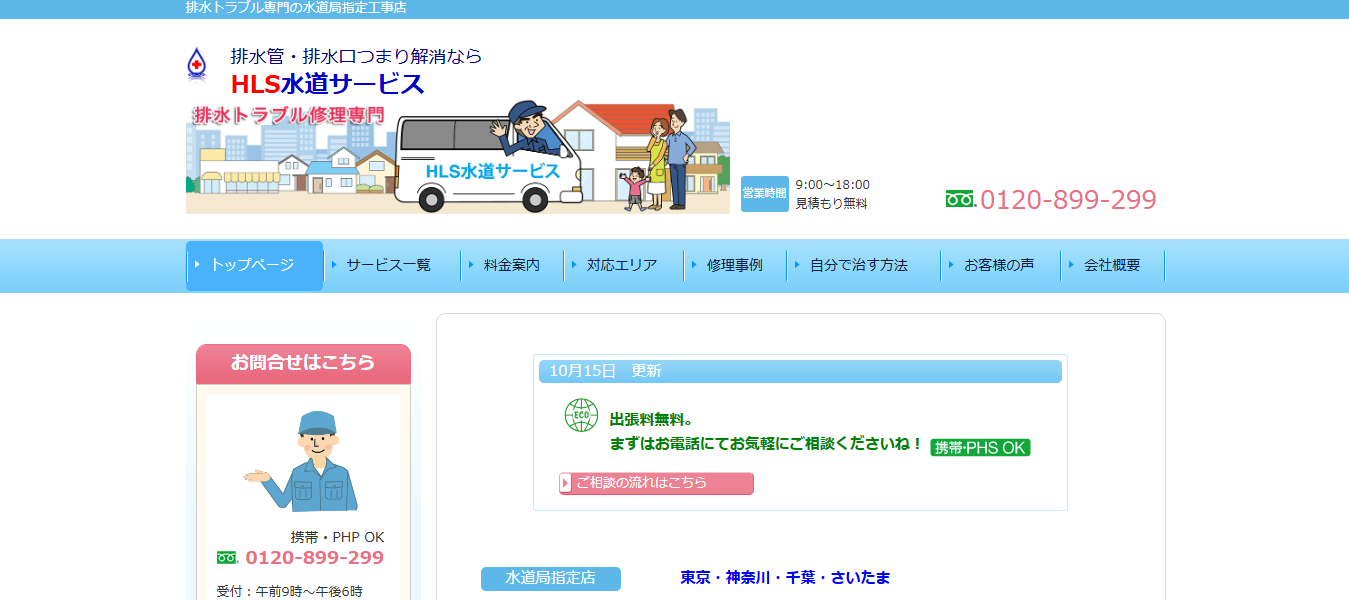Screen dimensions: 1349x600
Task: Navigate to 自分で治す方法 page
Action: coord(858,266)
